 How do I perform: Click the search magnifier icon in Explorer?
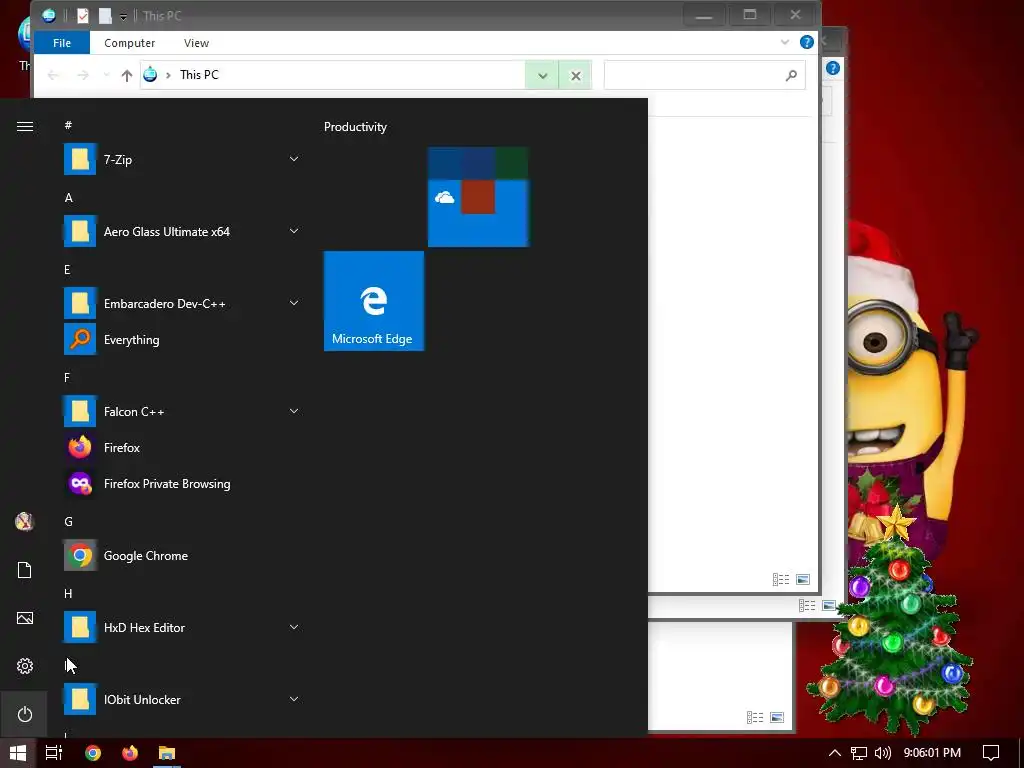pos(792,76)
